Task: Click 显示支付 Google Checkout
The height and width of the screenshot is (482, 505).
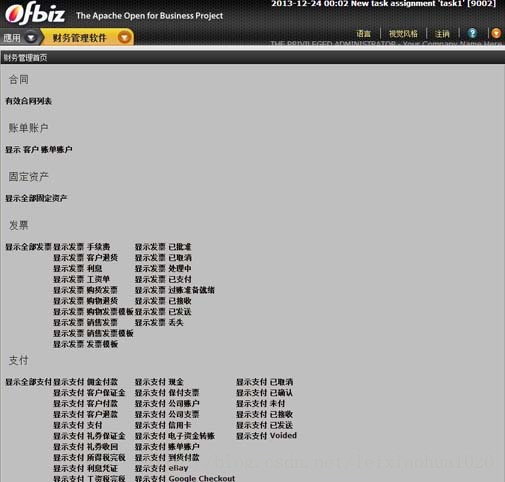Action: click(185, 478)
